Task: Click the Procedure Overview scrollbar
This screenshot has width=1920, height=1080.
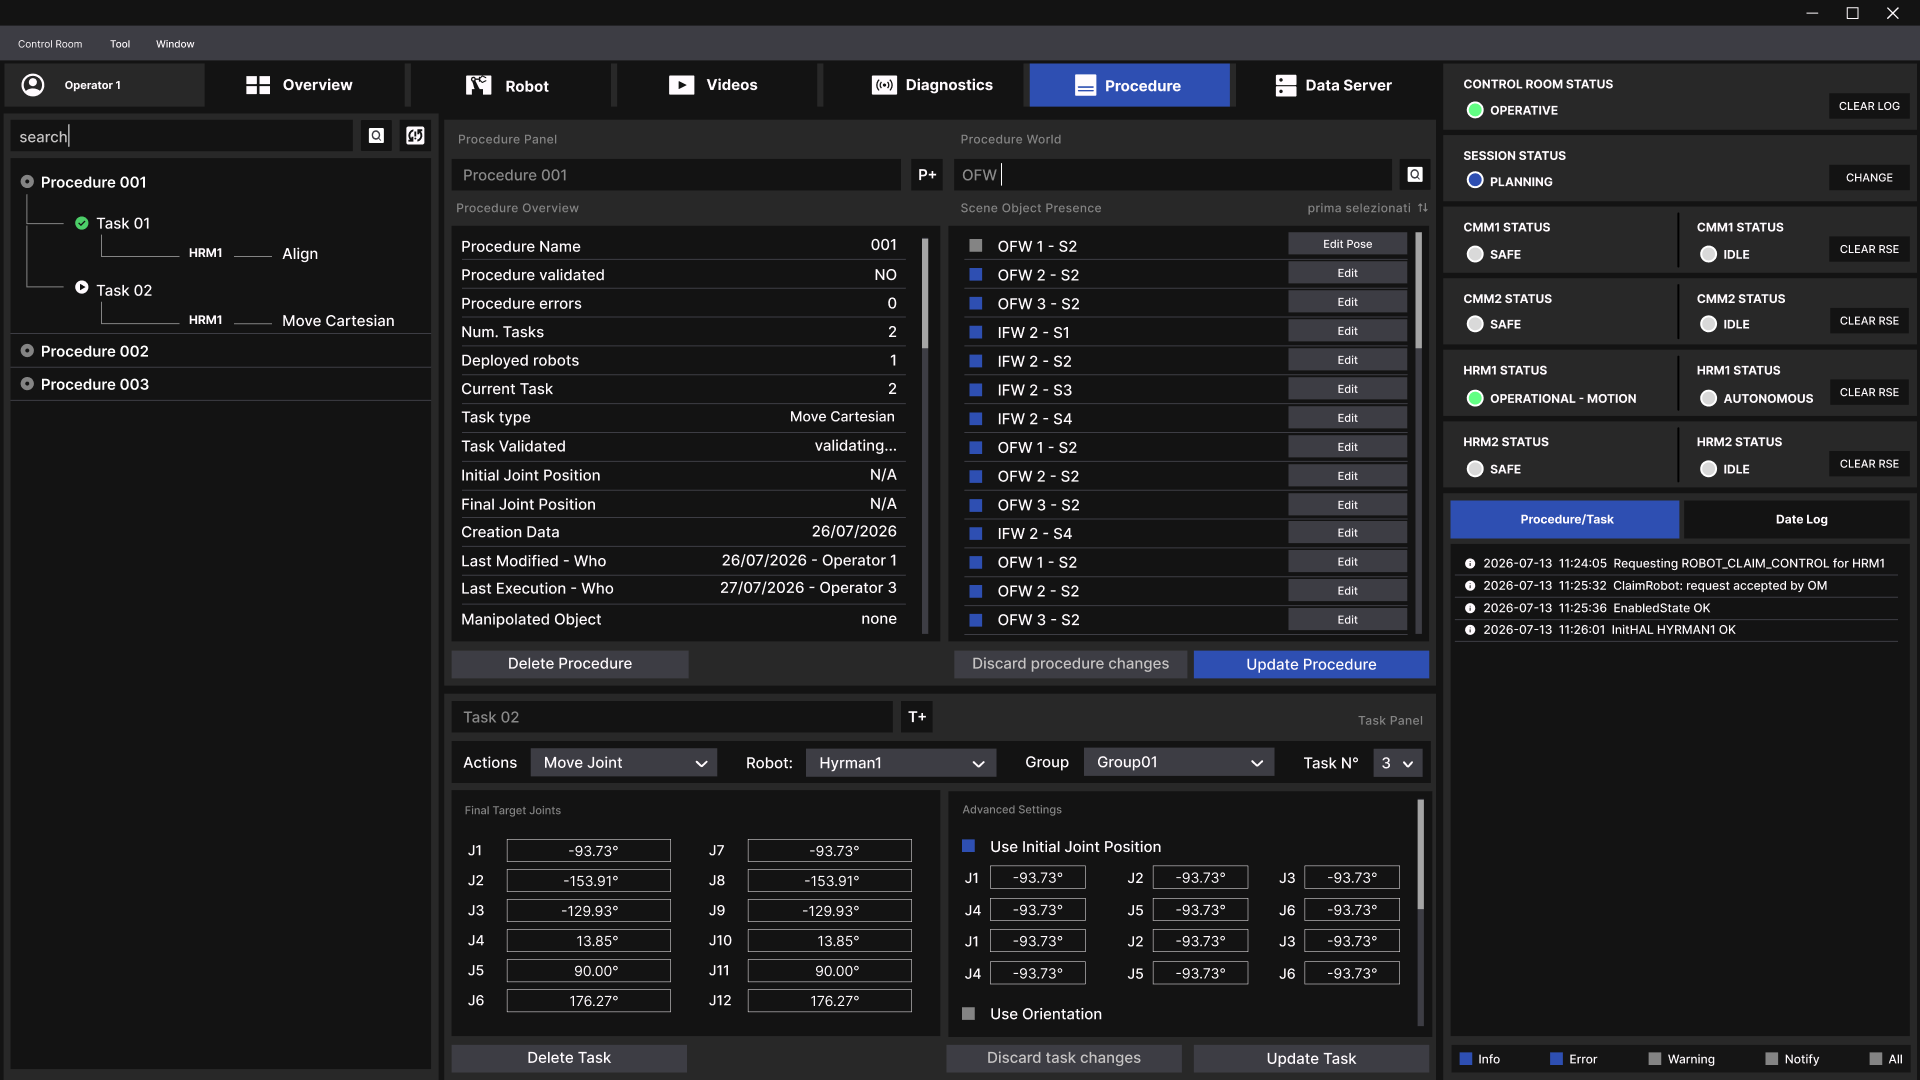Action: 925,293
